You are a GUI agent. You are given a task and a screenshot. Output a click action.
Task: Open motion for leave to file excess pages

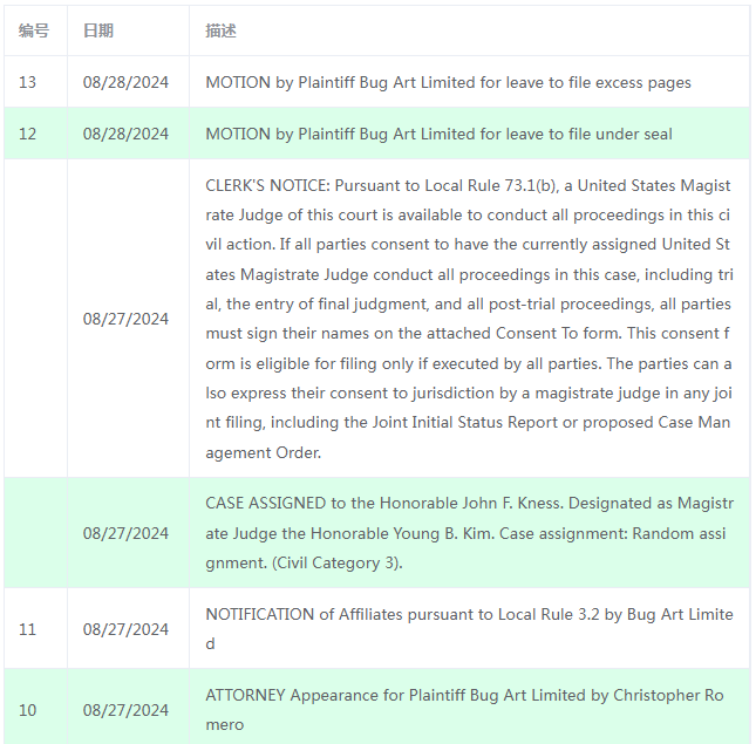[x=448, y=82]
